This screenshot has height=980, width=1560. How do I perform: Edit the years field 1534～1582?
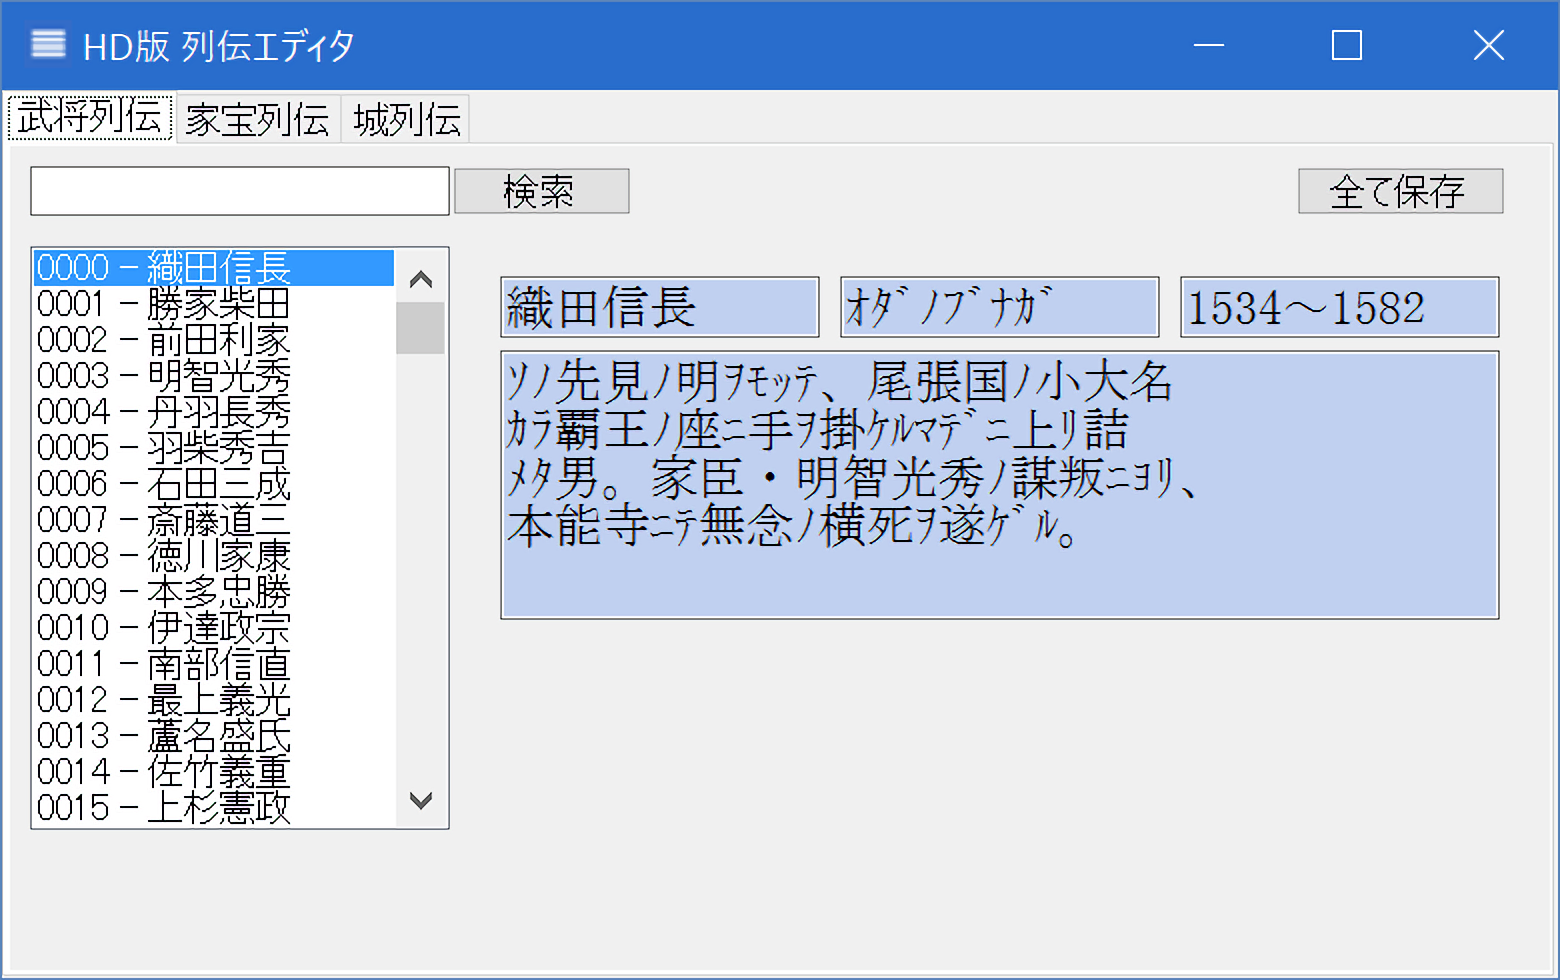1339,307
